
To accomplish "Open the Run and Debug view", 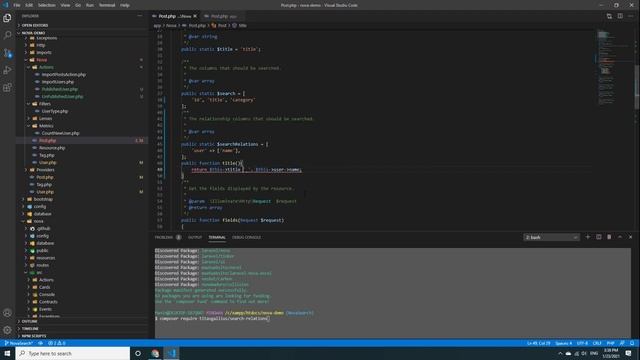I will point(7,70).
